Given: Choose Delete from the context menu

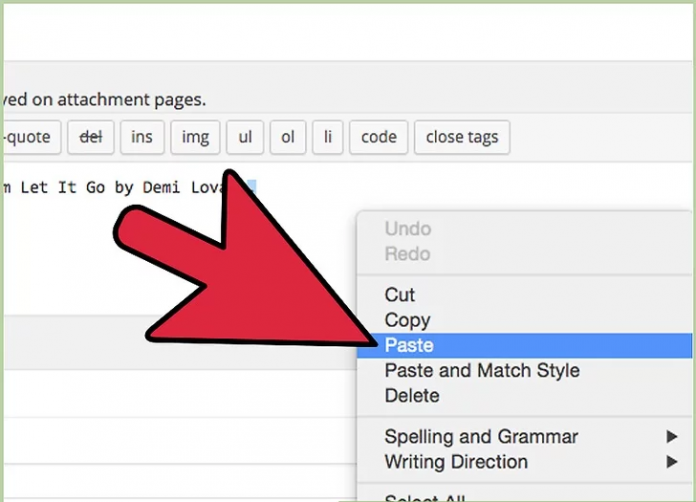Looking at the screenshot, I should coord(412,395).
